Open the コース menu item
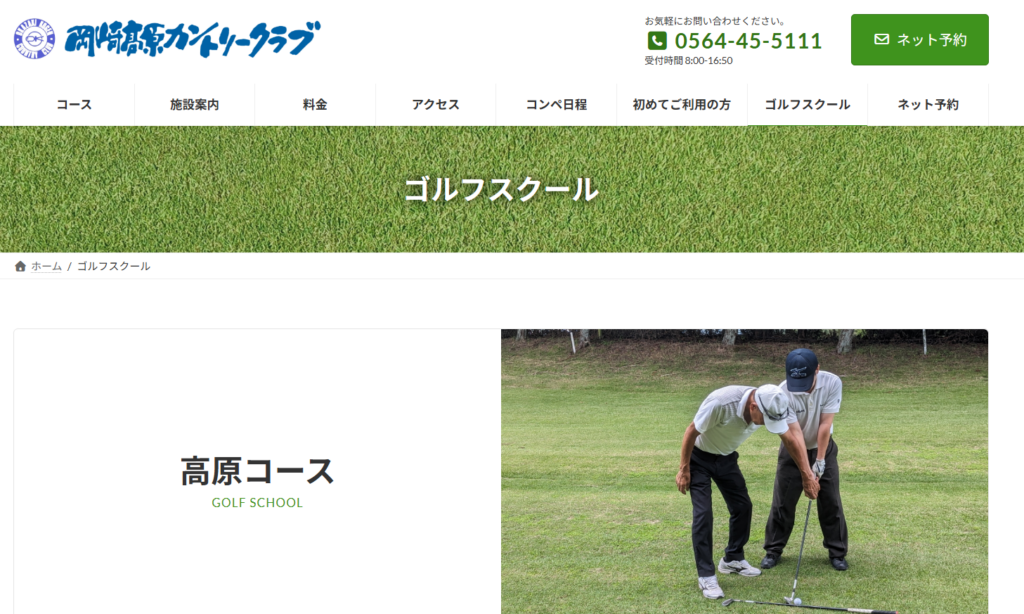1024x614 pixels. point(74,105)
